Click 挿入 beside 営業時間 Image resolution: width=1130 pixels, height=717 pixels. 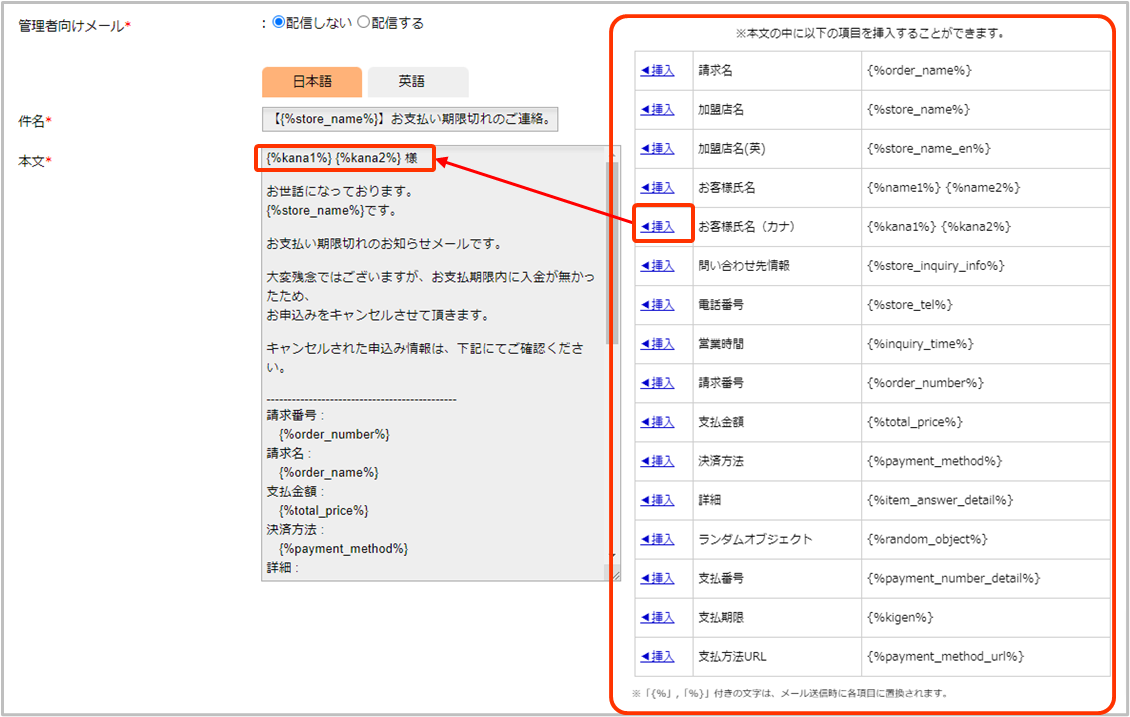click(x=657, y=344)
